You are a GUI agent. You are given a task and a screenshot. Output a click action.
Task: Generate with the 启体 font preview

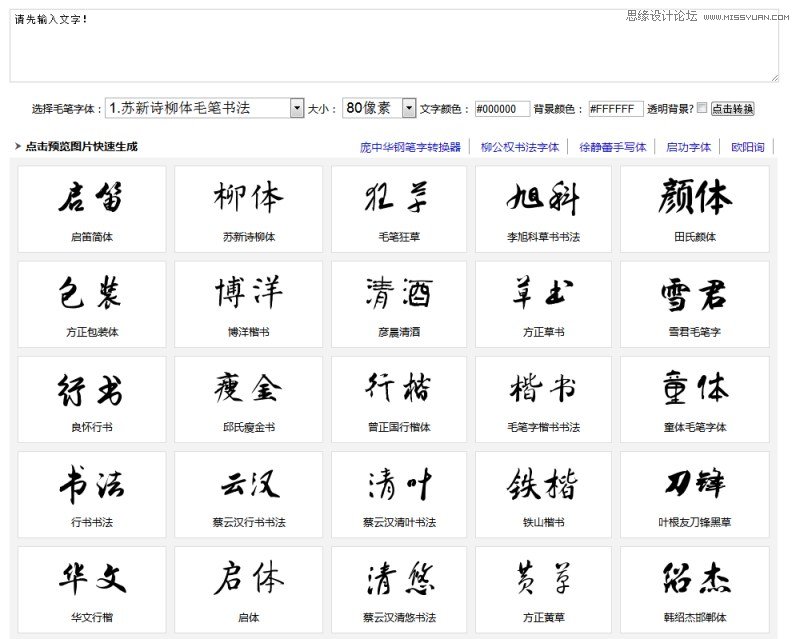(248, 590)
